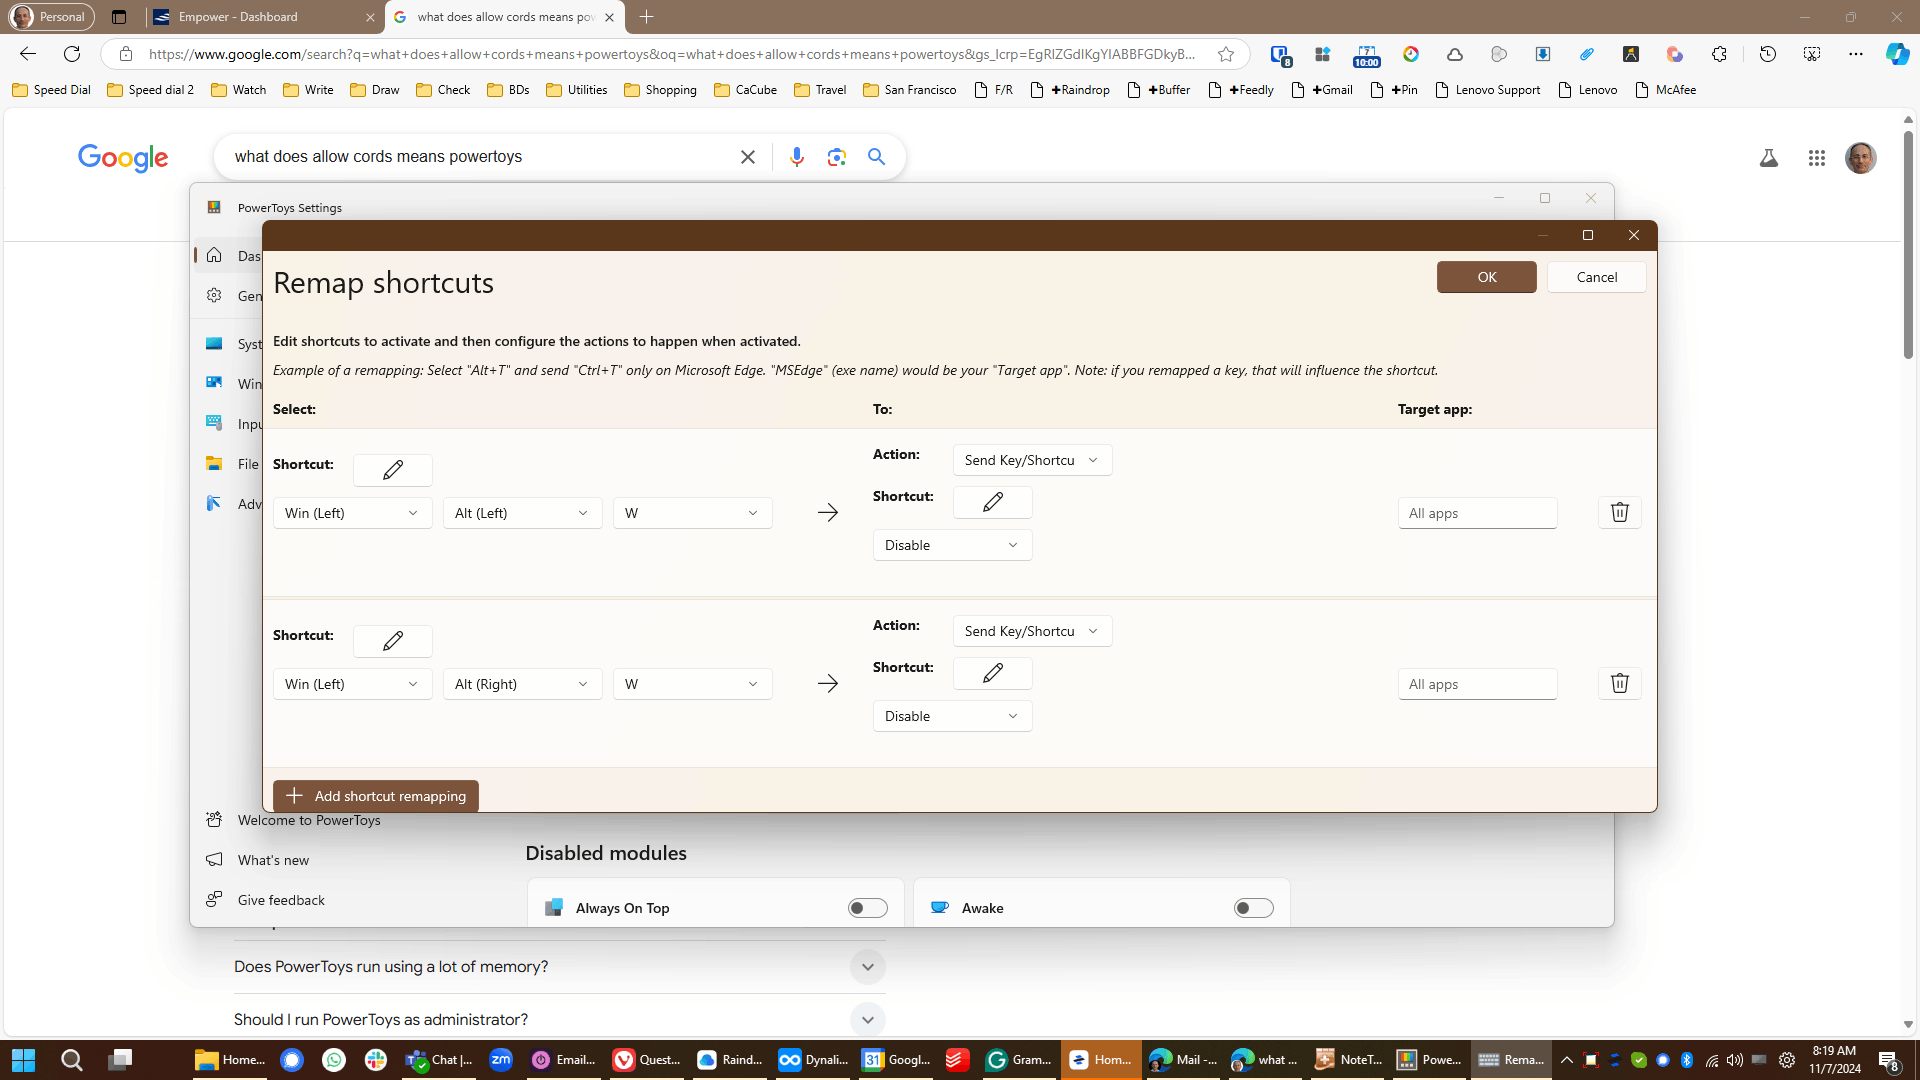Delete the first shortcut remapping via trash icon
The height and width of the screenshot is (1080, 1920).
point(1619,513)
